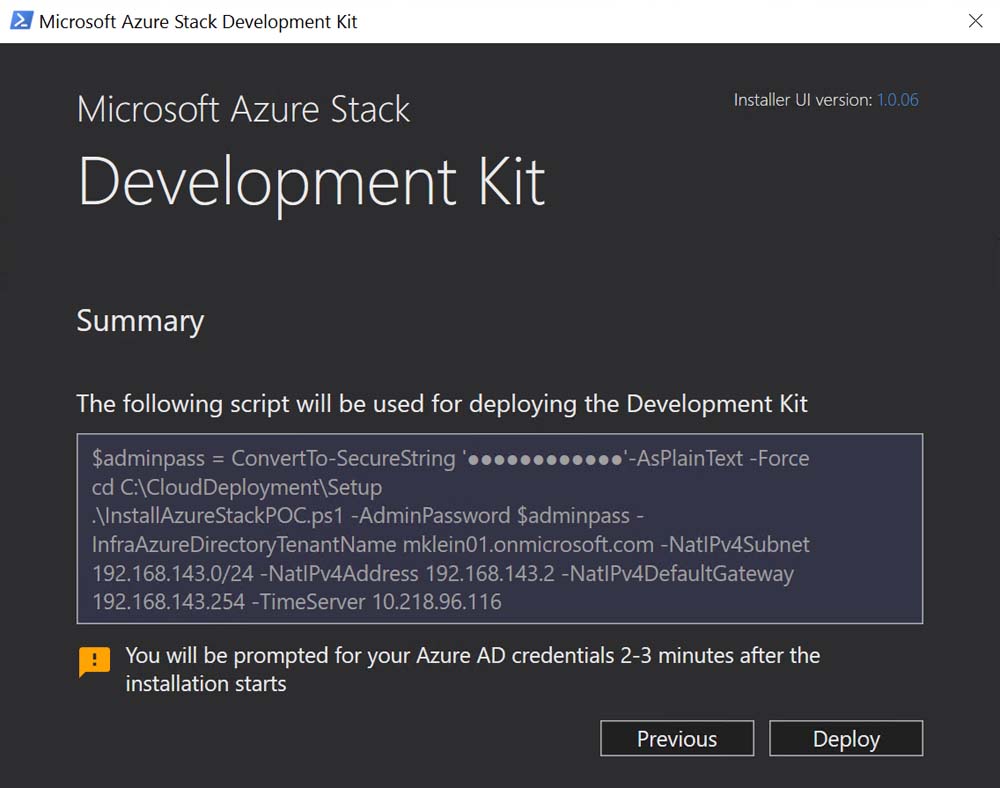Click the yellow warning exclamation icon

click(x=94, y=661)
